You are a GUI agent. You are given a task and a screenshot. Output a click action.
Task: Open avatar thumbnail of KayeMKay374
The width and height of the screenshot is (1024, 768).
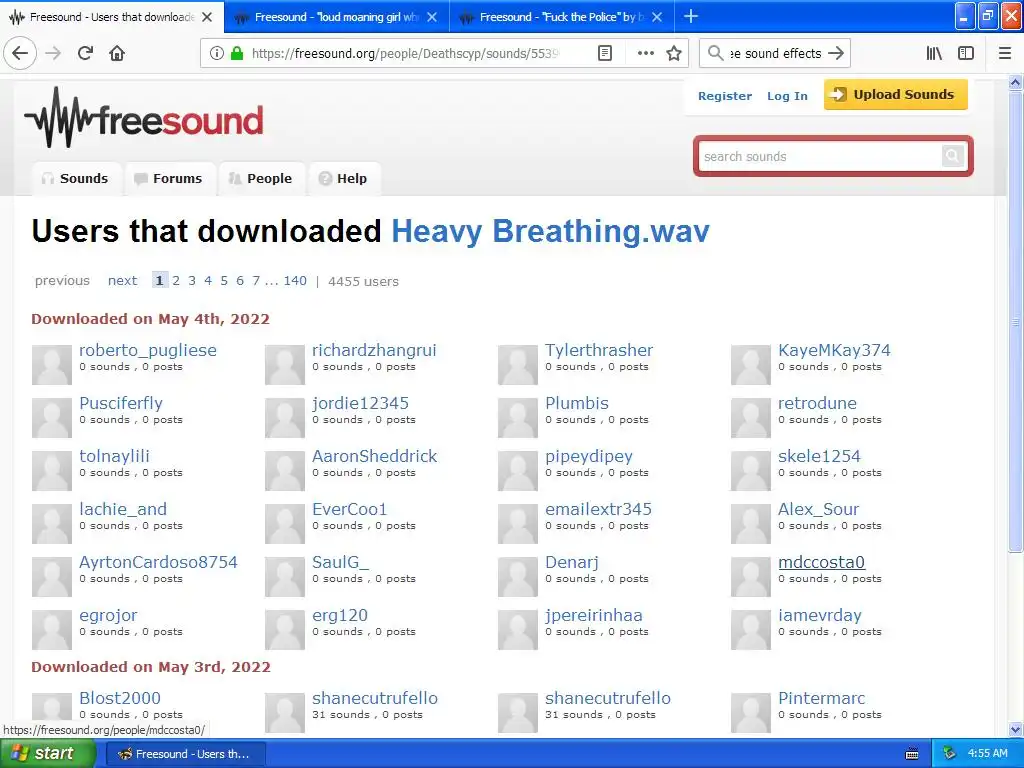750,365
